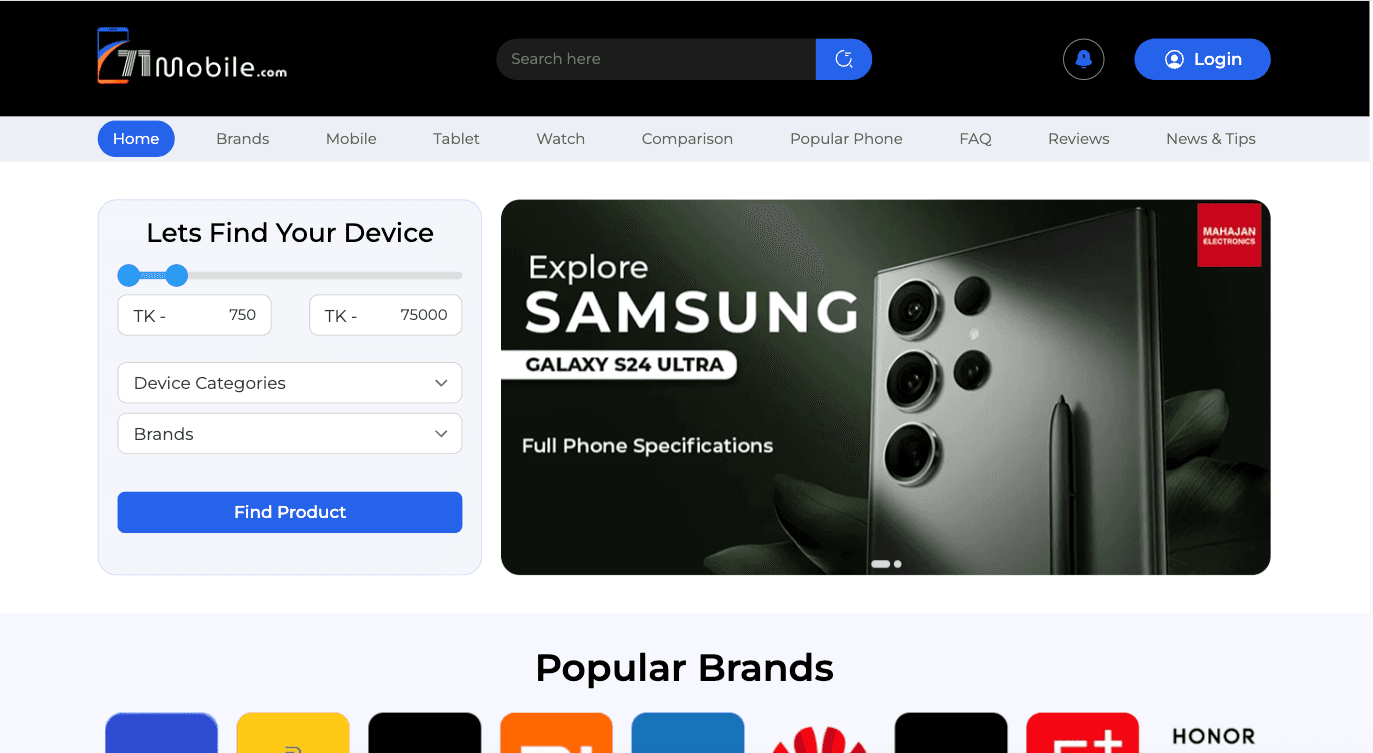The height and width of the screenshot is (753, 1373).
Task: Open notifications via the bell icon
Action: [x=1083, y=59]
